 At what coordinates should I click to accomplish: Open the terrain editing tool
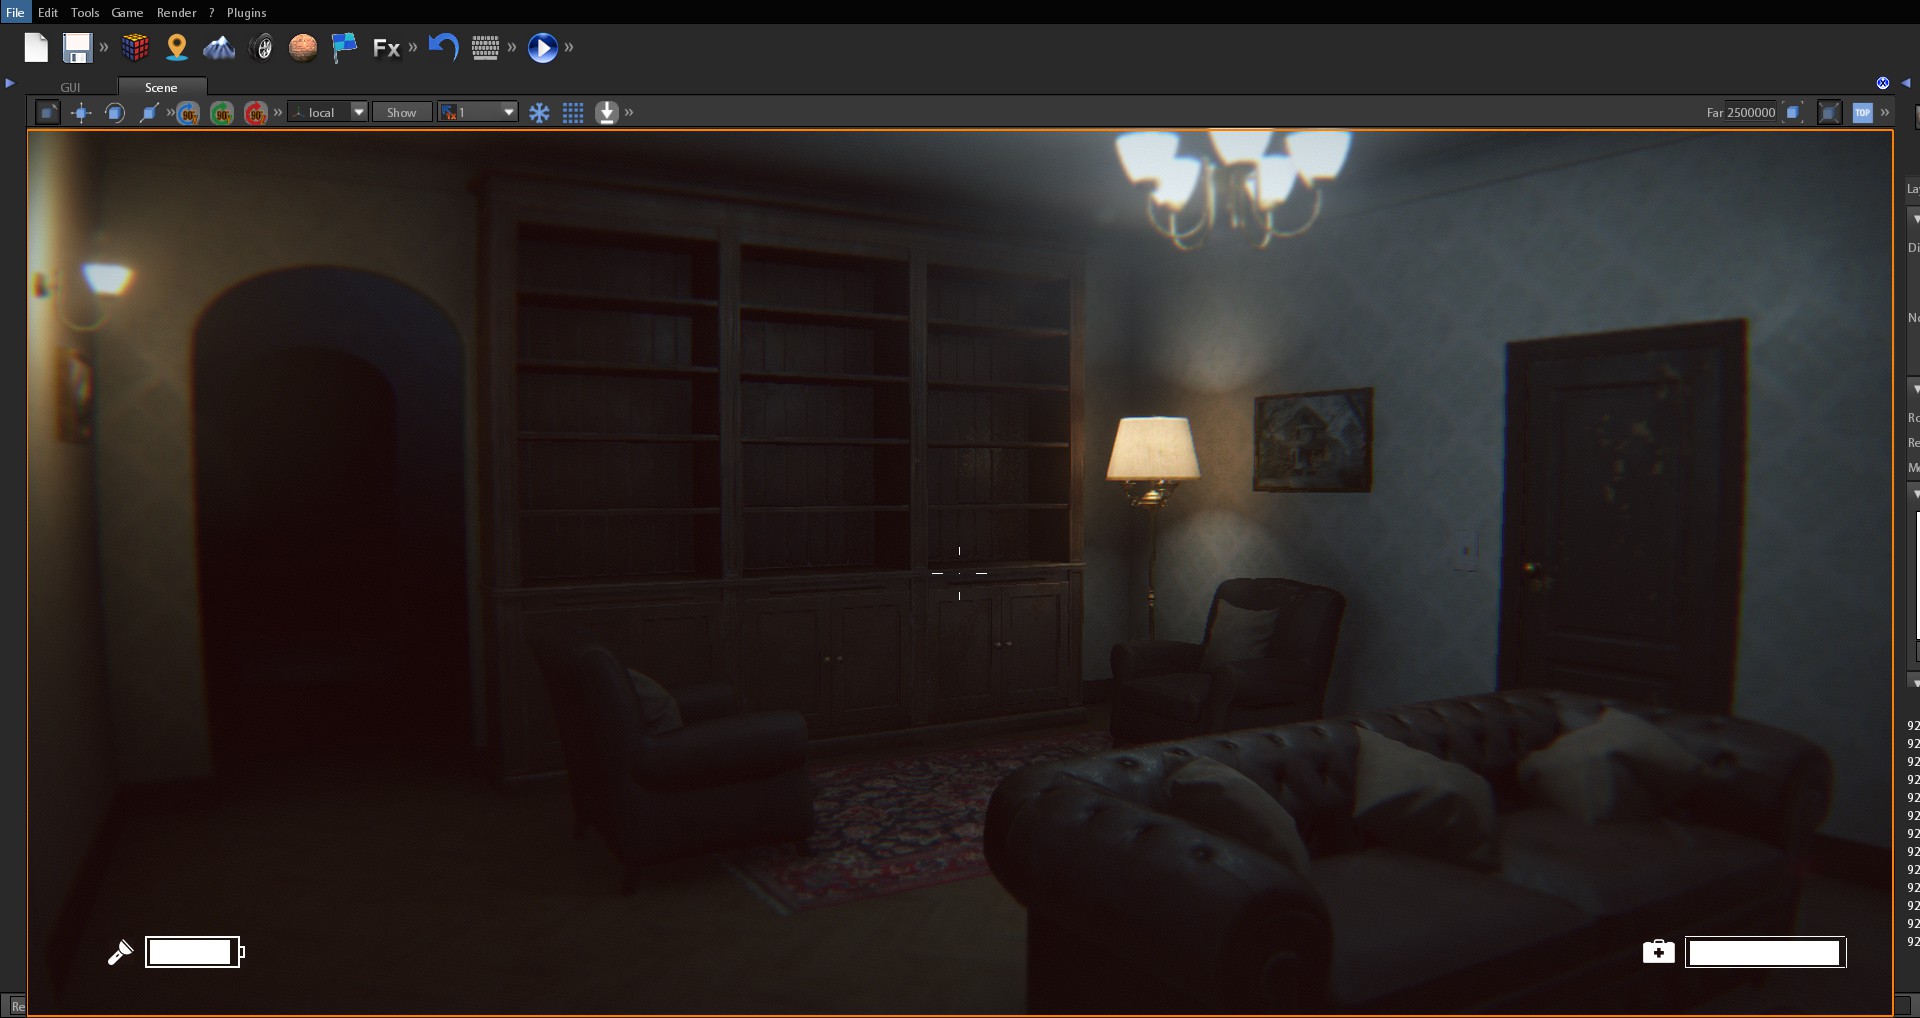click(x=219, y=47)
